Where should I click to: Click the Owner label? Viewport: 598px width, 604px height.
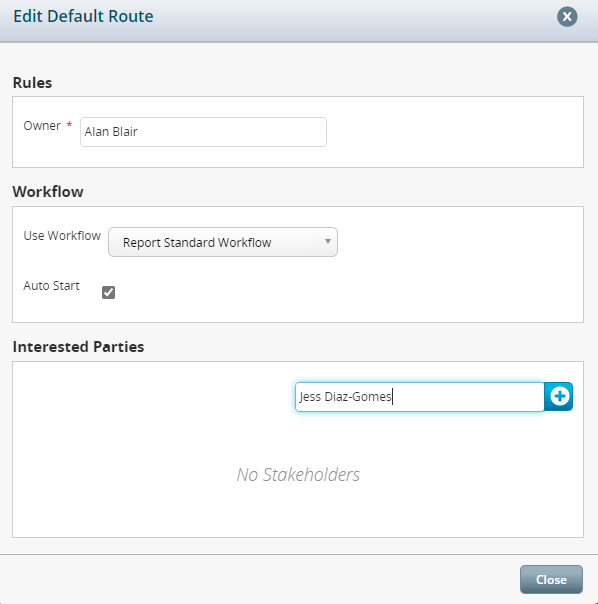click(42, 126)
